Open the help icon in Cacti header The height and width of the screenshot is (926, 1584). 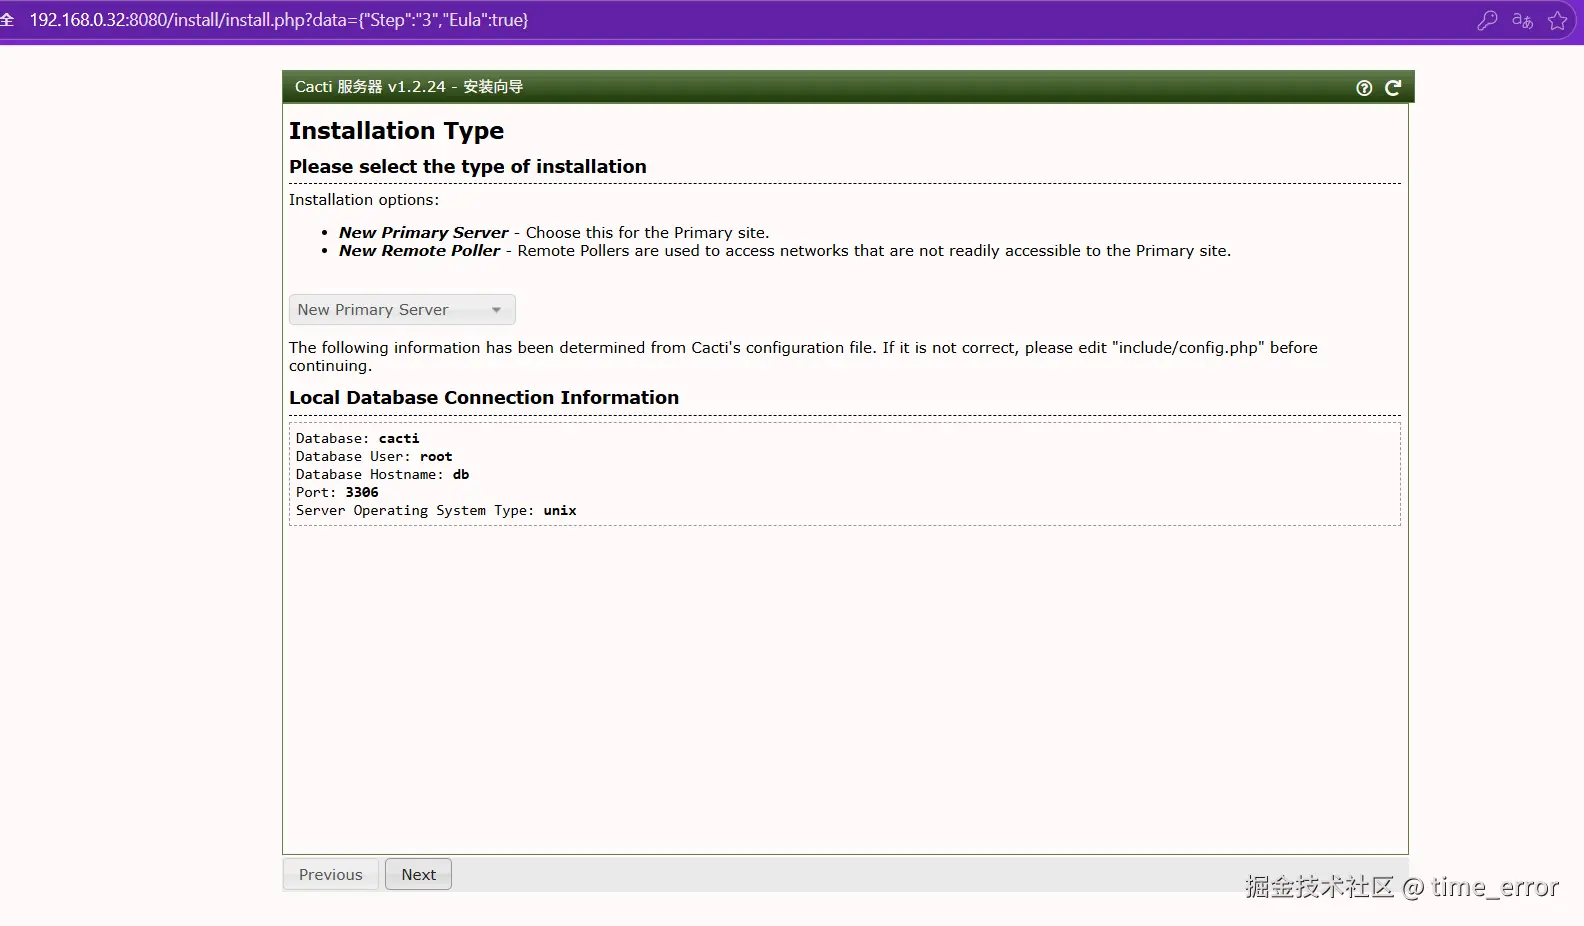click(x=1364, y=88)
